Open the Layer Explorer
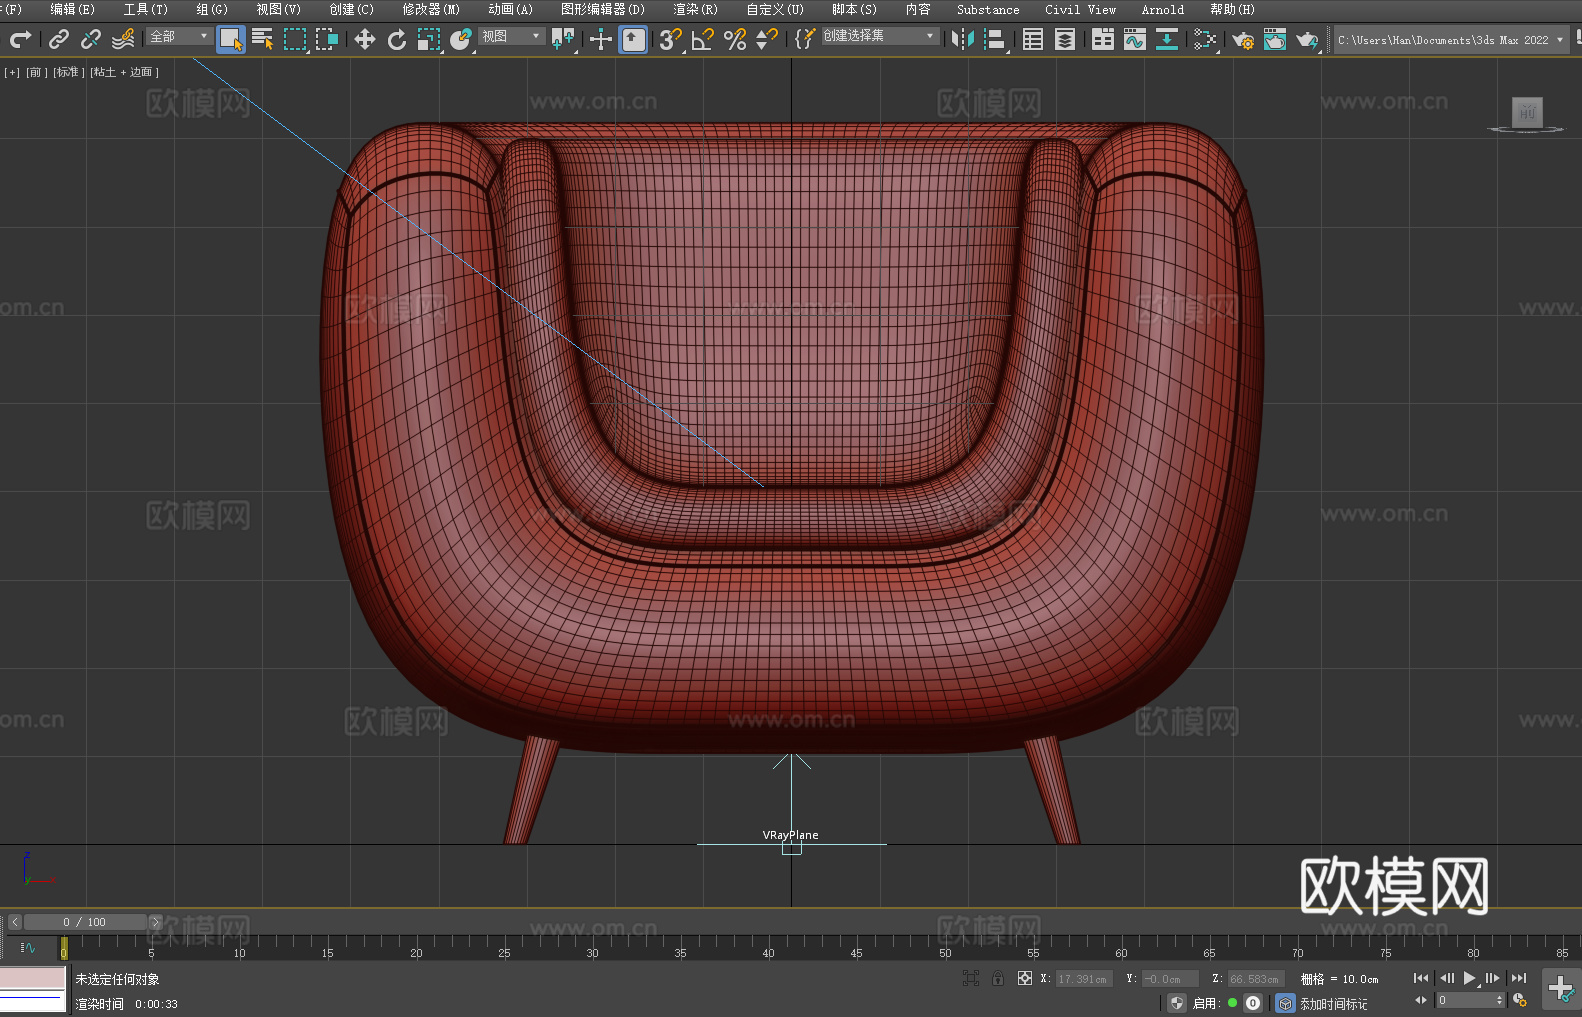 [1065, 39]
